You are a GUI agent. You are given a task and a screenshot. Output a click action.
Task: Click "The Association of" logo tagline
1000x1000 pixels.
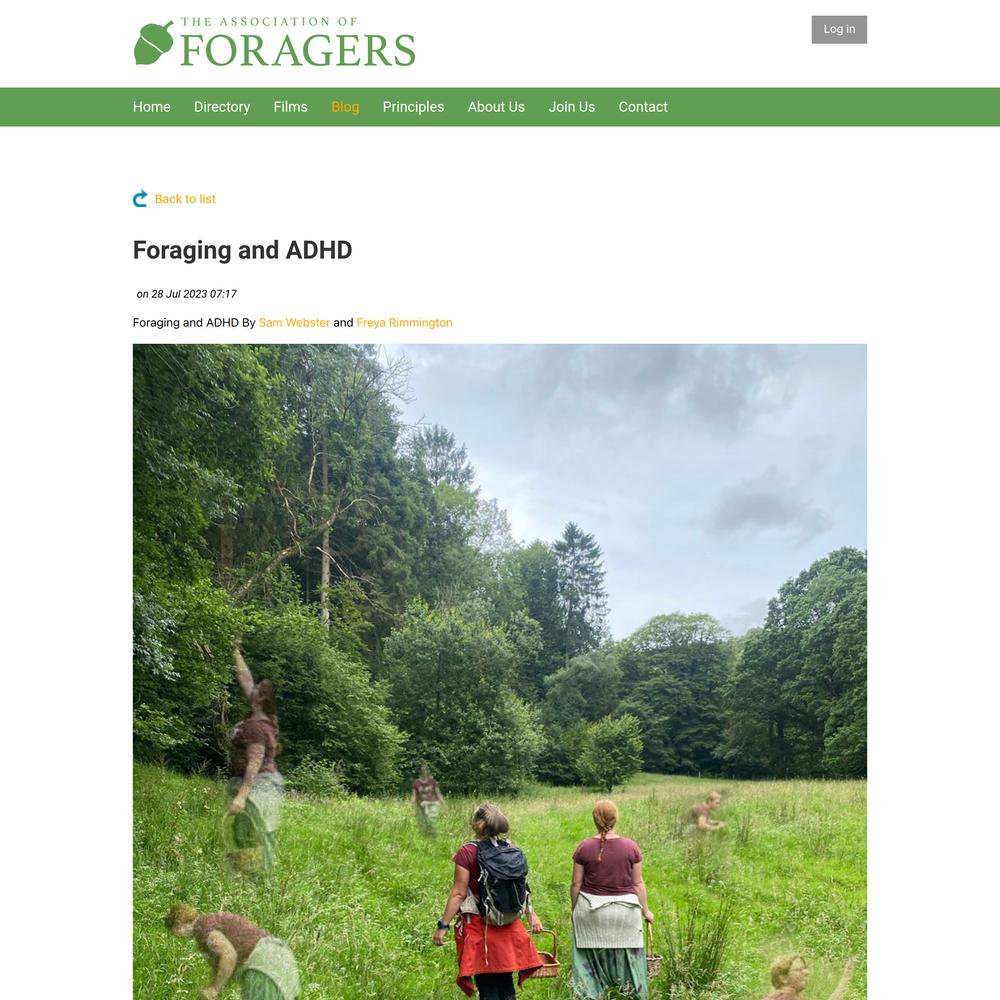pyautogui.click(x=268, y=22)
